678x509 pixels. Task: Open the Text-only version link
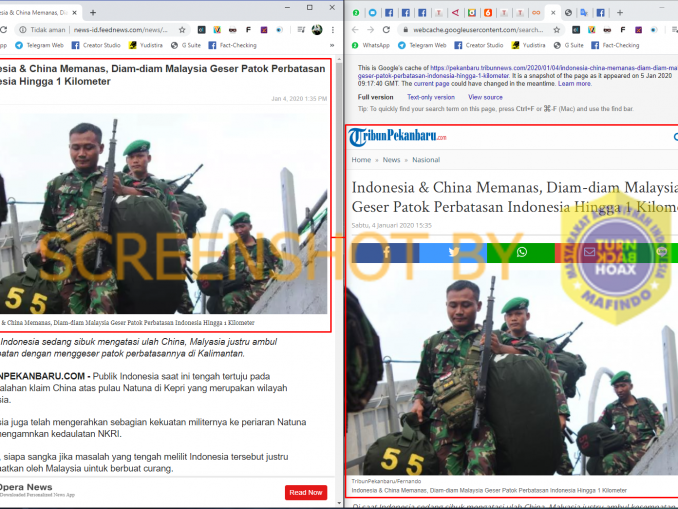pos(431,97)
